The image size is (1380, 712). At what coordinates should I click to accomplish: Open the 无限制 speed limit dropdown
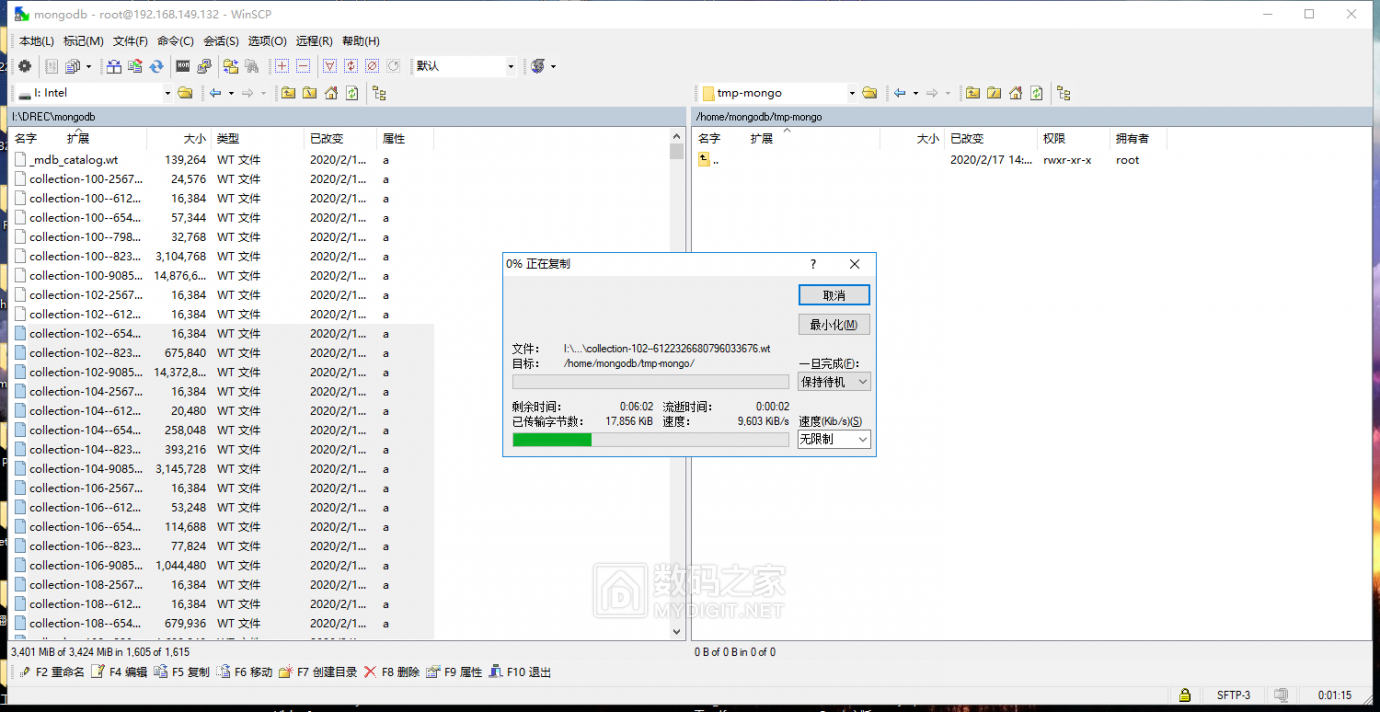833,439
